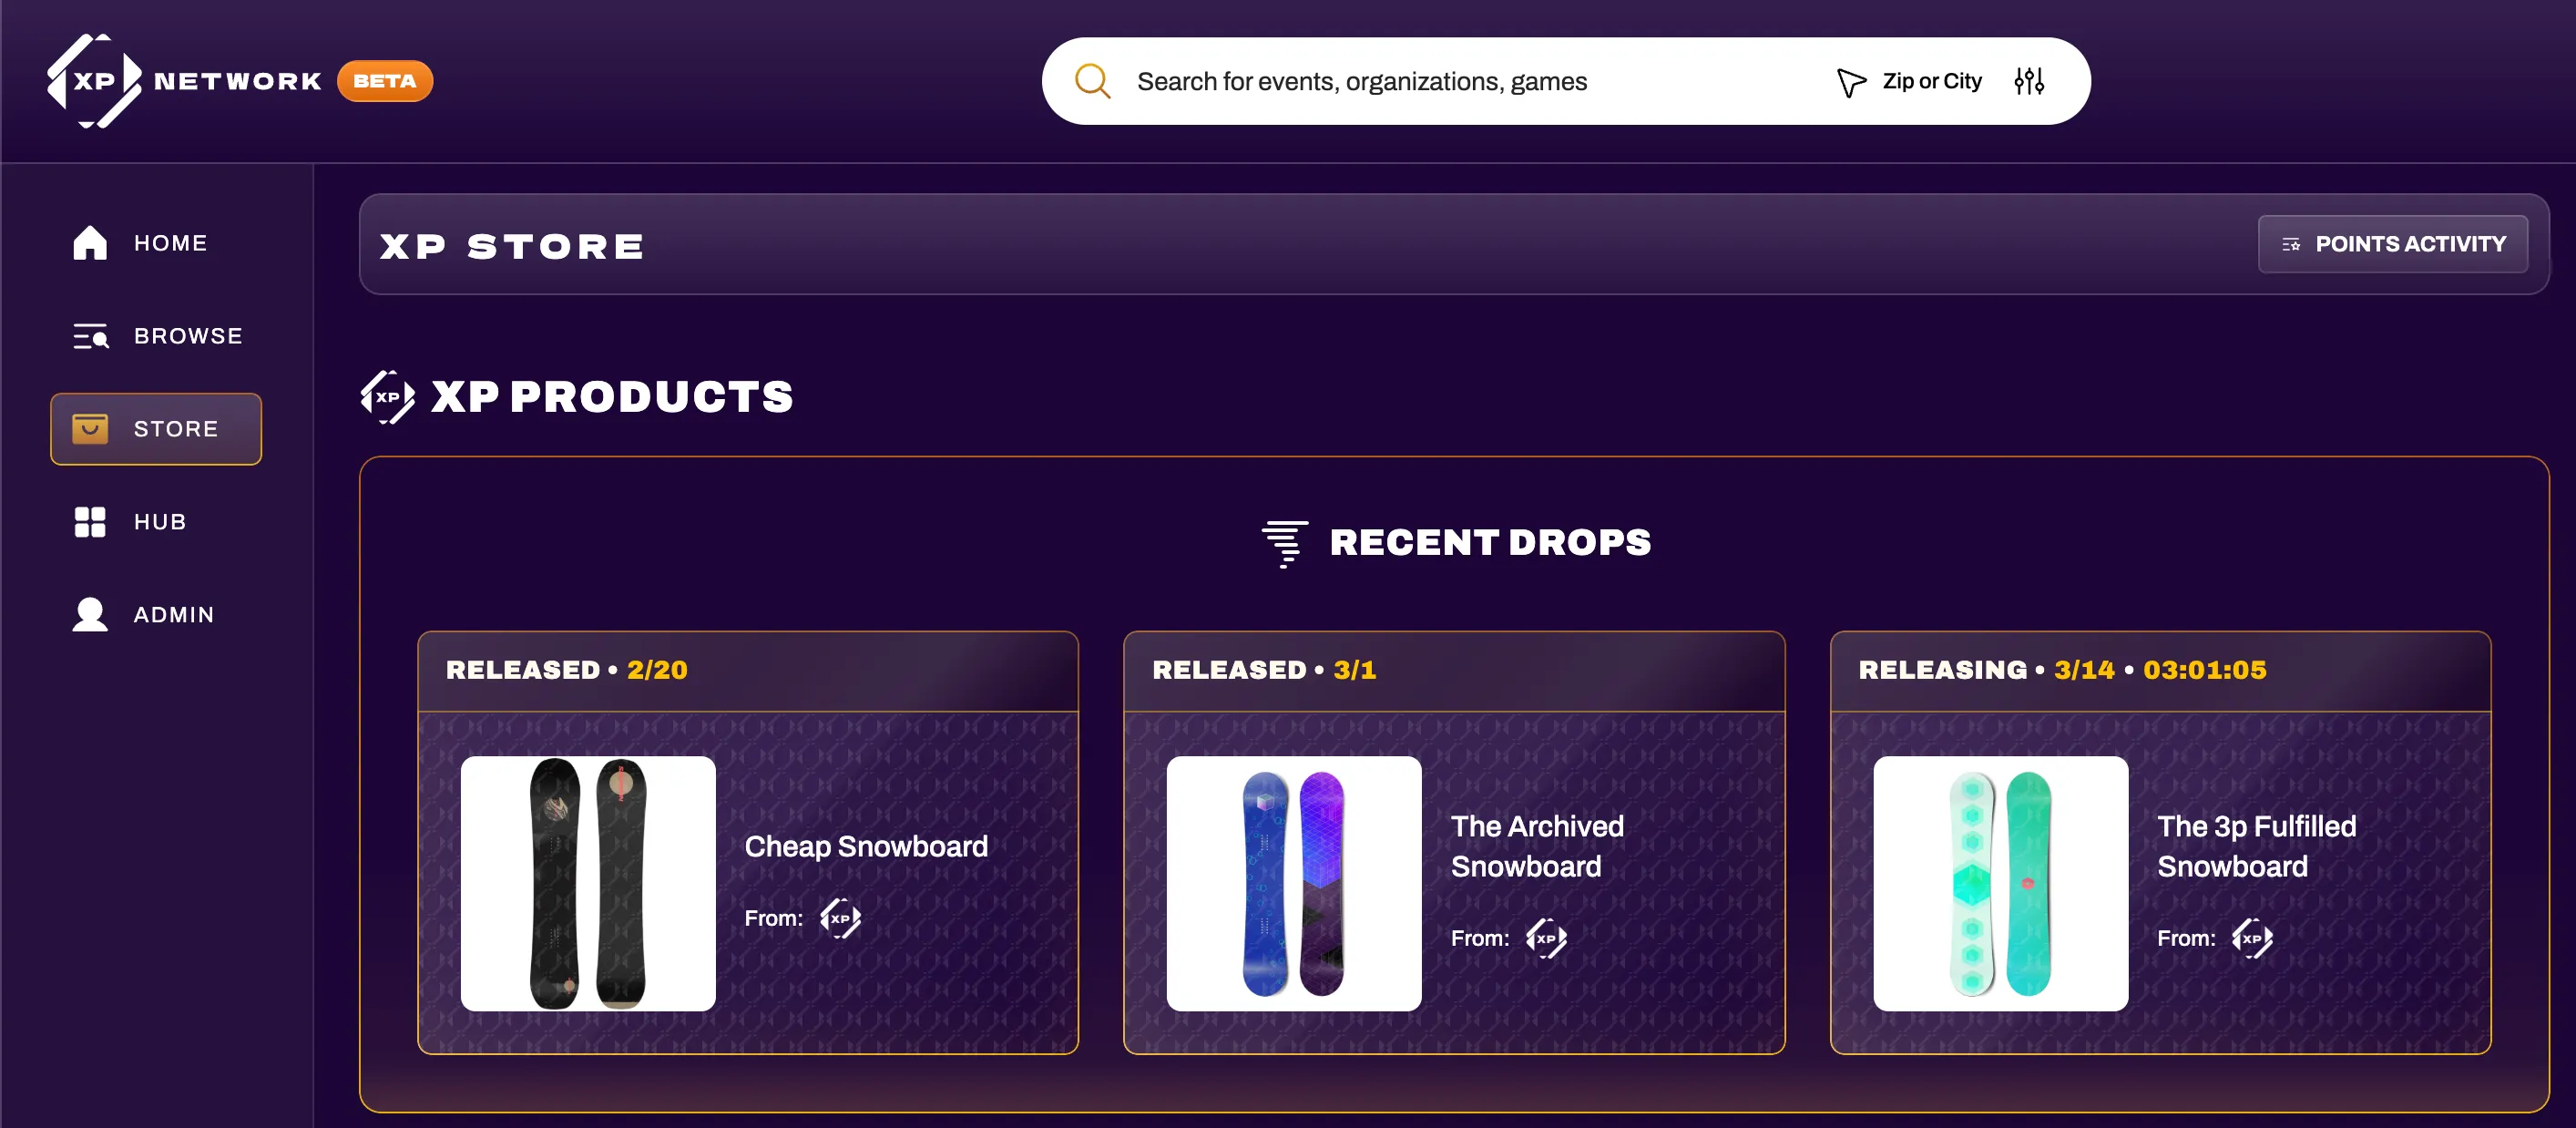Open the Hub grid icon

(x=89, y=521)
